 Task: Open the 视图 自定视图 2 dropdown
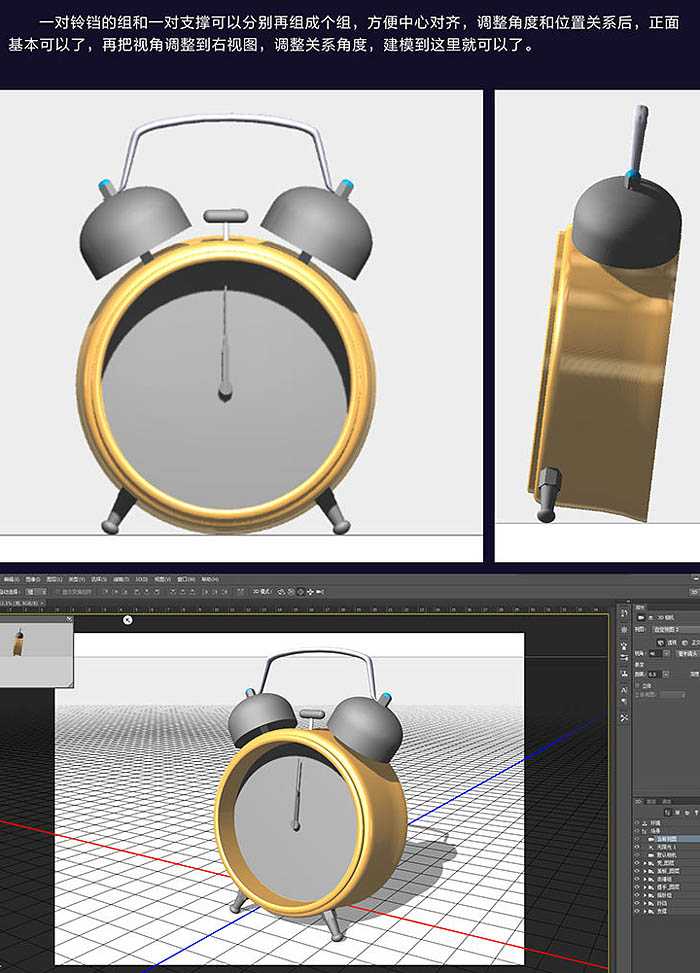[x=676, y=629]
